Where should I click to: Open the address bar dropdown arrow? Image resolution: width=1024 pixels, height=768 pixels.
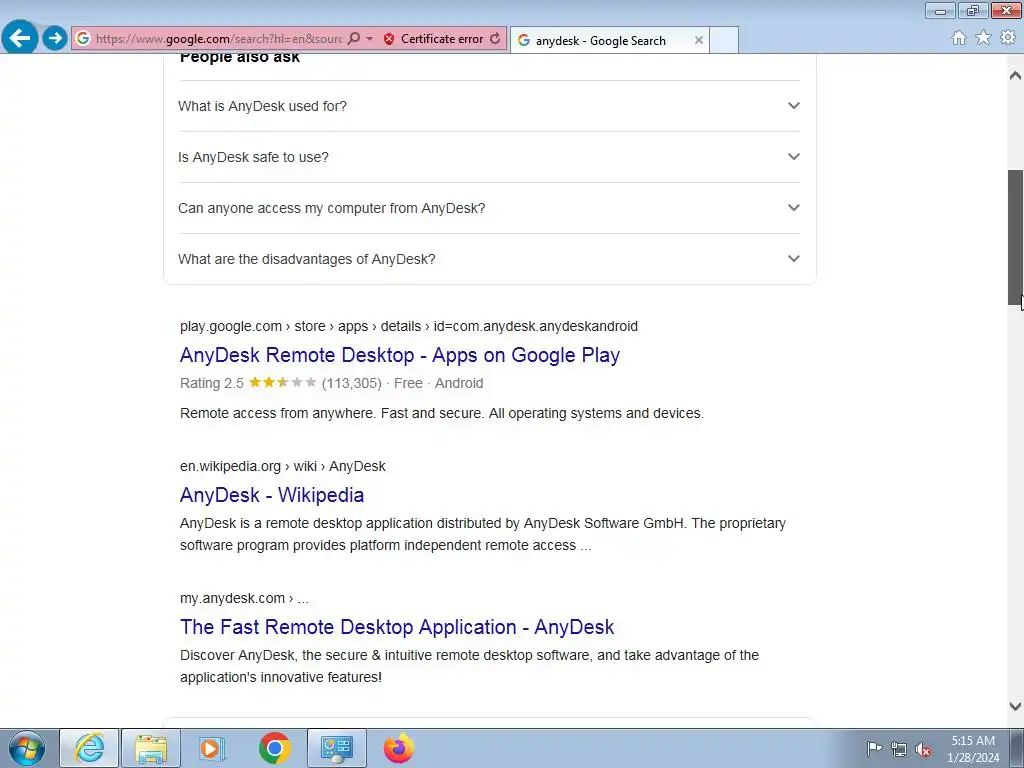[370, 39]
